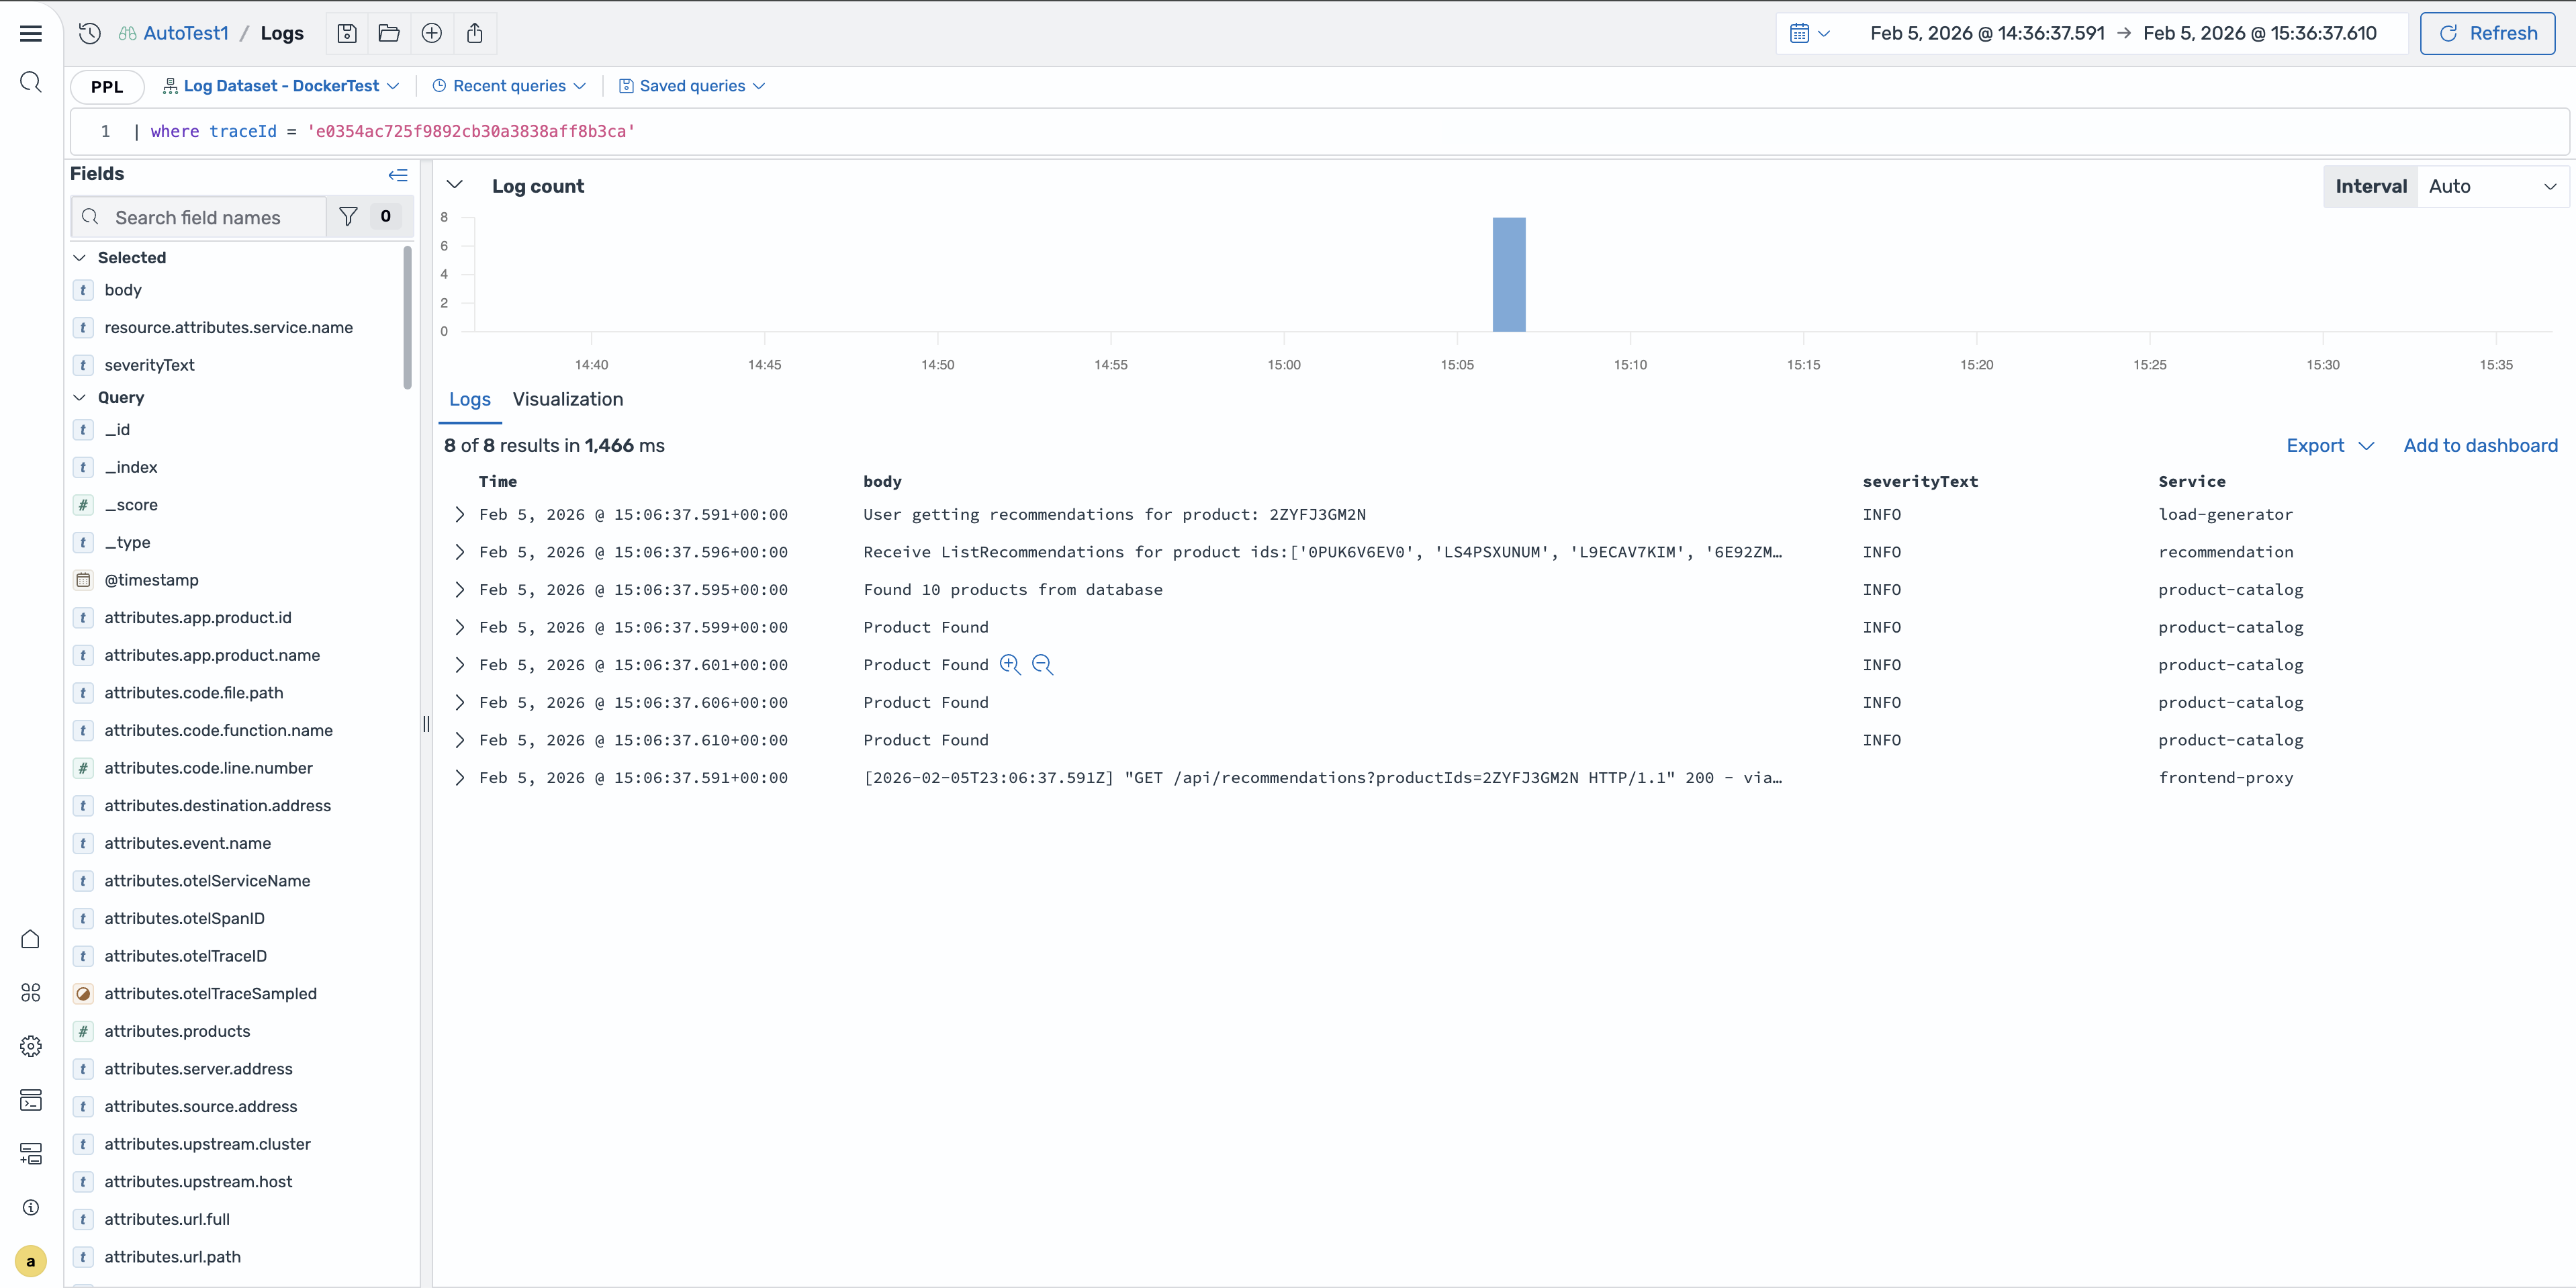Collapse the Fields panel
The image size is (2576, 1288).
click(398, 174)
